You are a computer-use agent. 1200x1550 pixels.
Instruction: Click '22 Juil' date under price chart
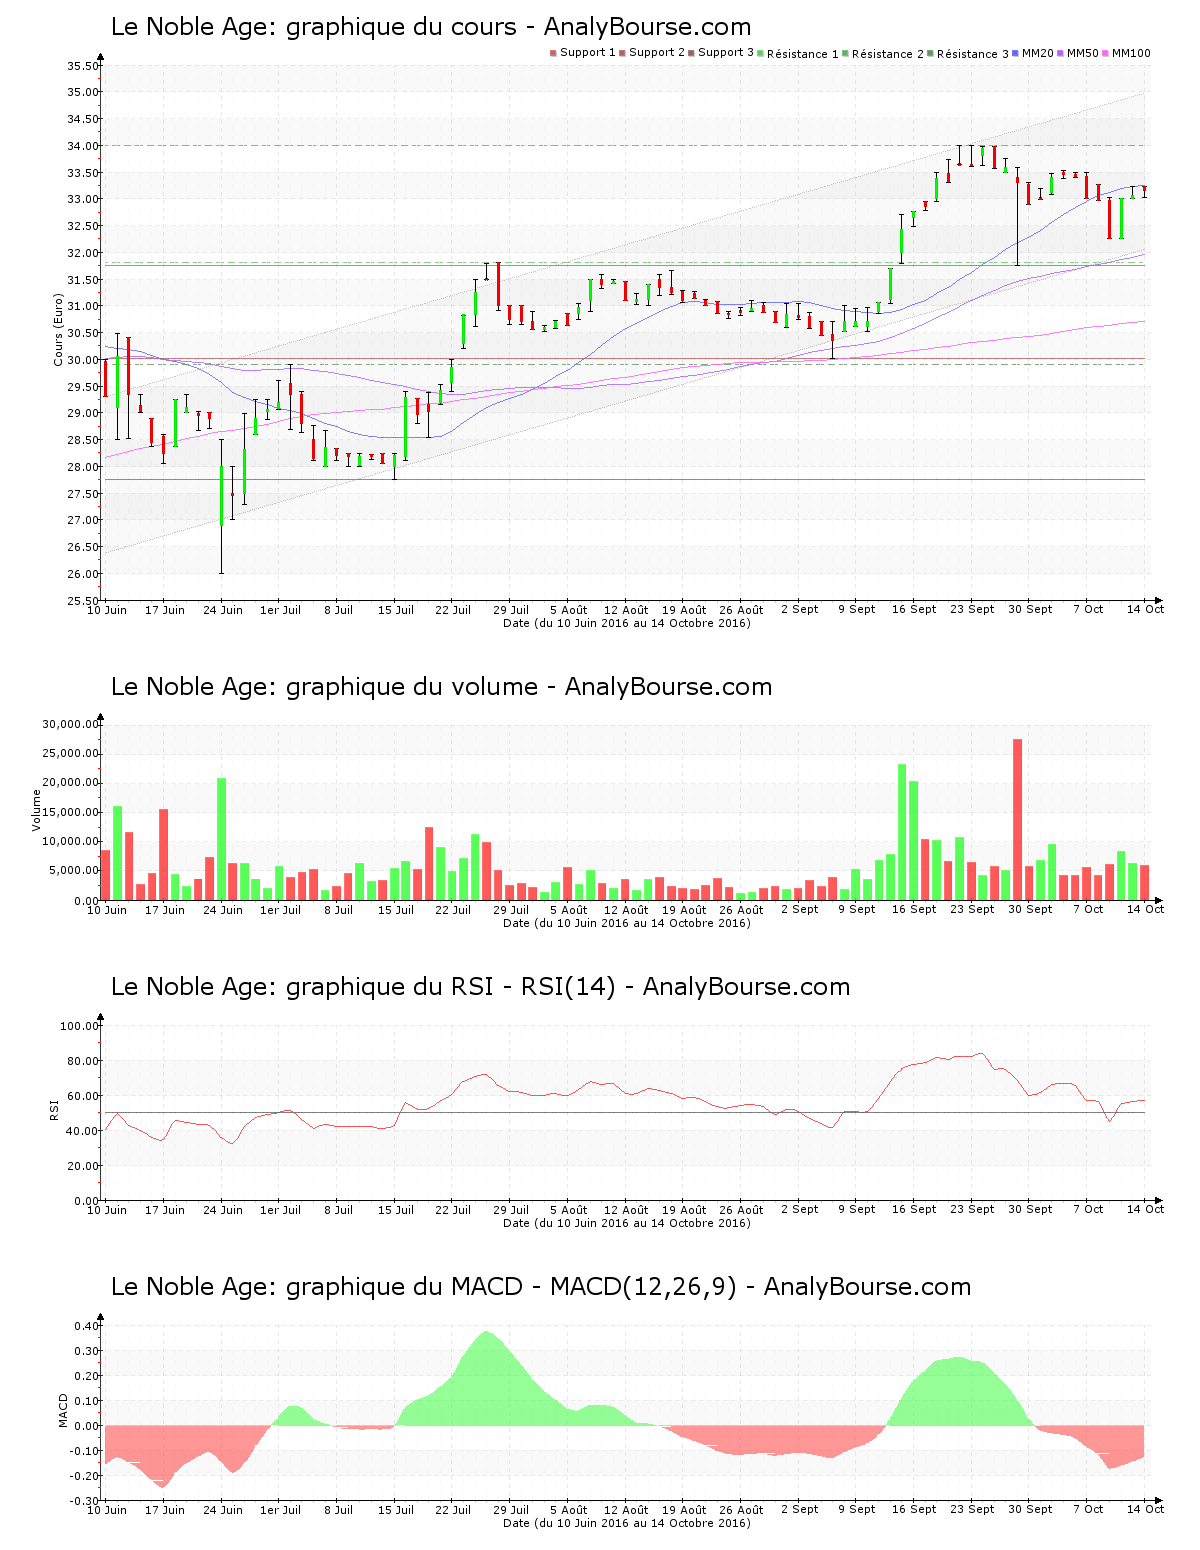(x=453, y=610)
